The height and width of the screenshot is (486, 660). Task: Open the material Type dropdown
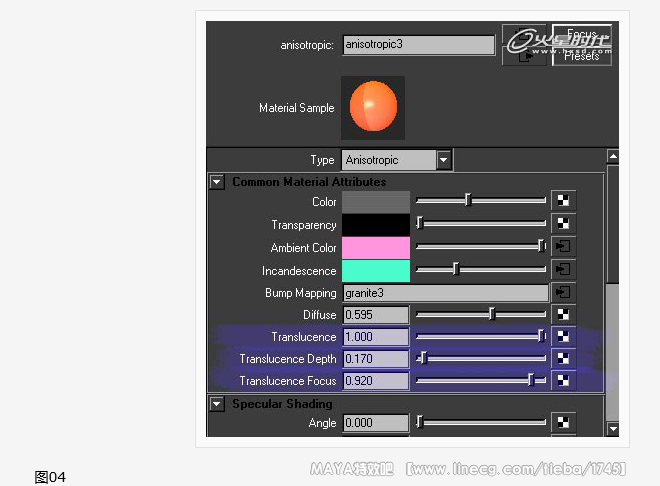tap(444, 160)
